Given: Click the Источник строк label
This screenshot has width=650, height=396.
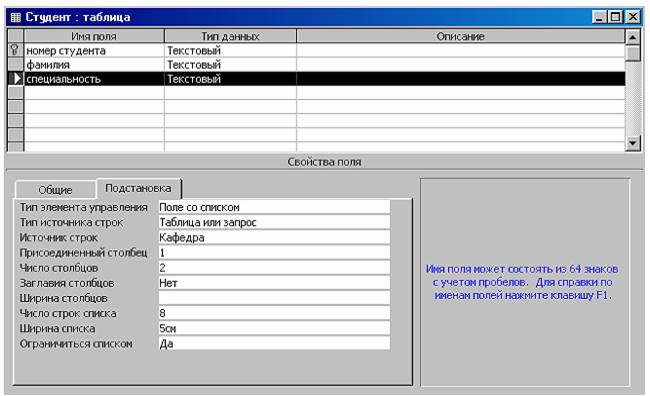Looking at the screenshot, I should [x=59, y=238].
